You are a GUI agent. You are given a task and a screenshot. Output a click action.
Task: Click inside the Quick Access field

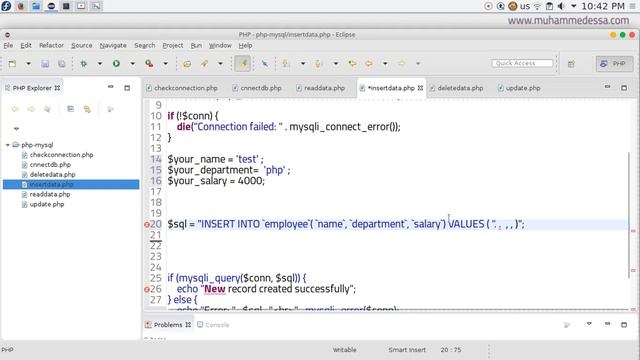[x=522, y=63]
